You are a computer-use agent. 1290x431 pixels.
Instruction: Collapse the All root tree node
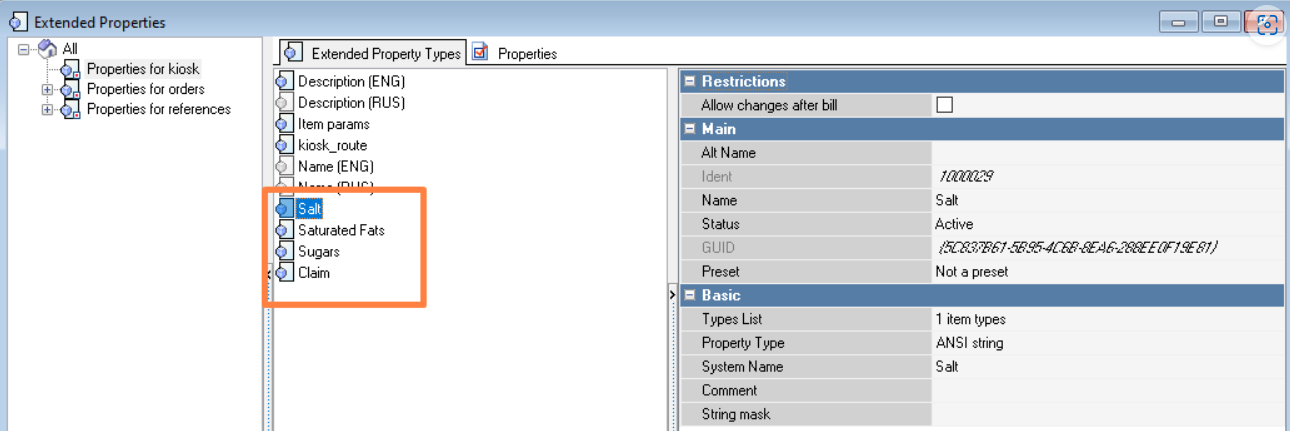24,48
